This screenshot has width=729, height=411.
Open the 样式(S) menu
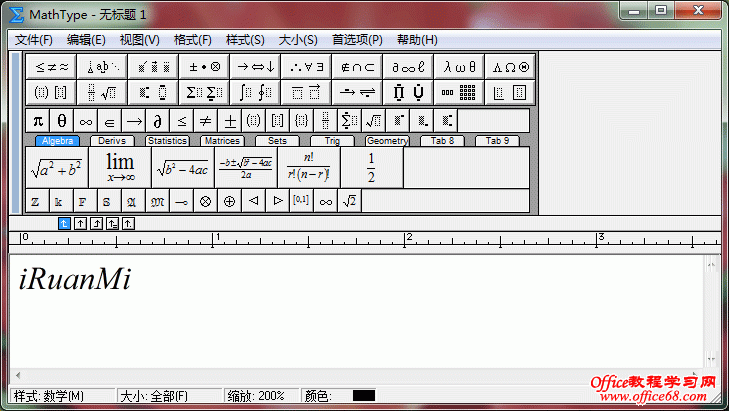[x=245, y=40]
